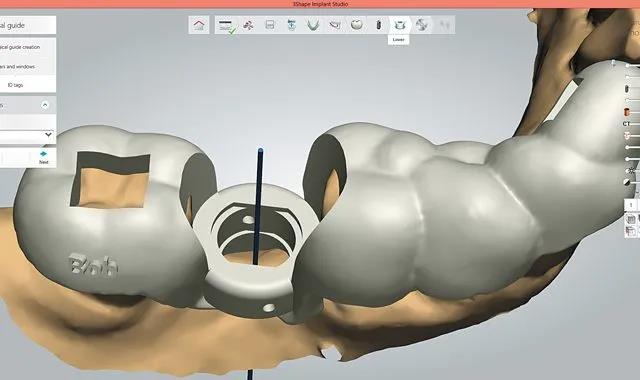Open the crown design step icon
This screenshot has height=380, width=640.
(356, 25)
